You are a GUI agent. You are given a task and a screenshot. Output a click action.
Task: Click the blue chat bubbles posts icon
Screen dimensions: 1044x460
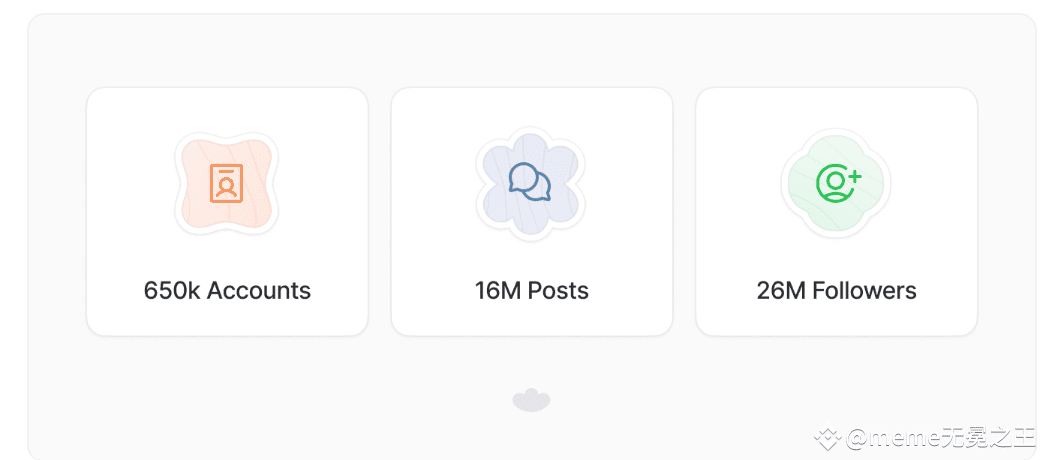point(530,182)
